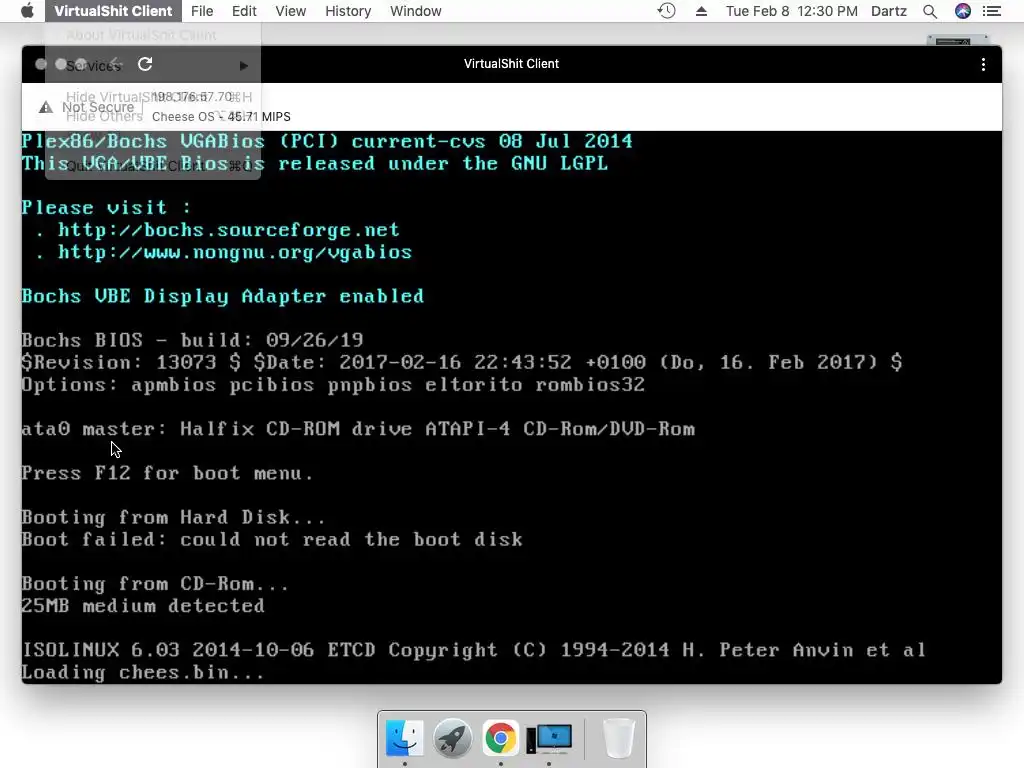
Task: Open Google Chrome from the Dock
Action: 500,738
